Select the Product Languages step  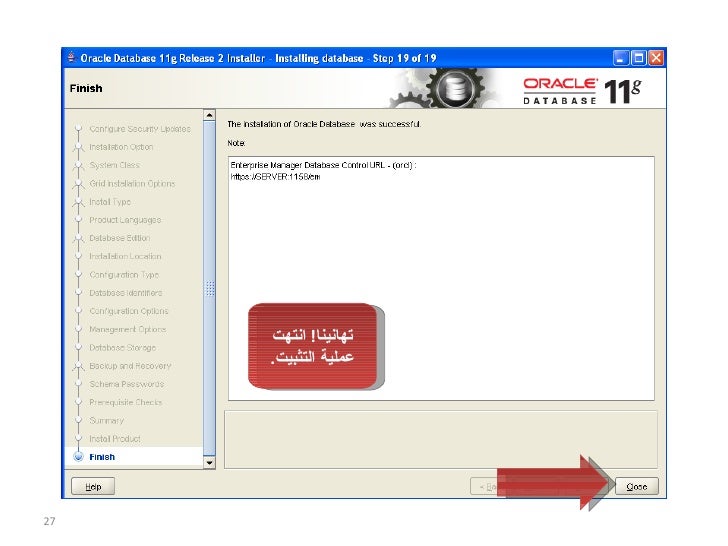pos(125,220)
